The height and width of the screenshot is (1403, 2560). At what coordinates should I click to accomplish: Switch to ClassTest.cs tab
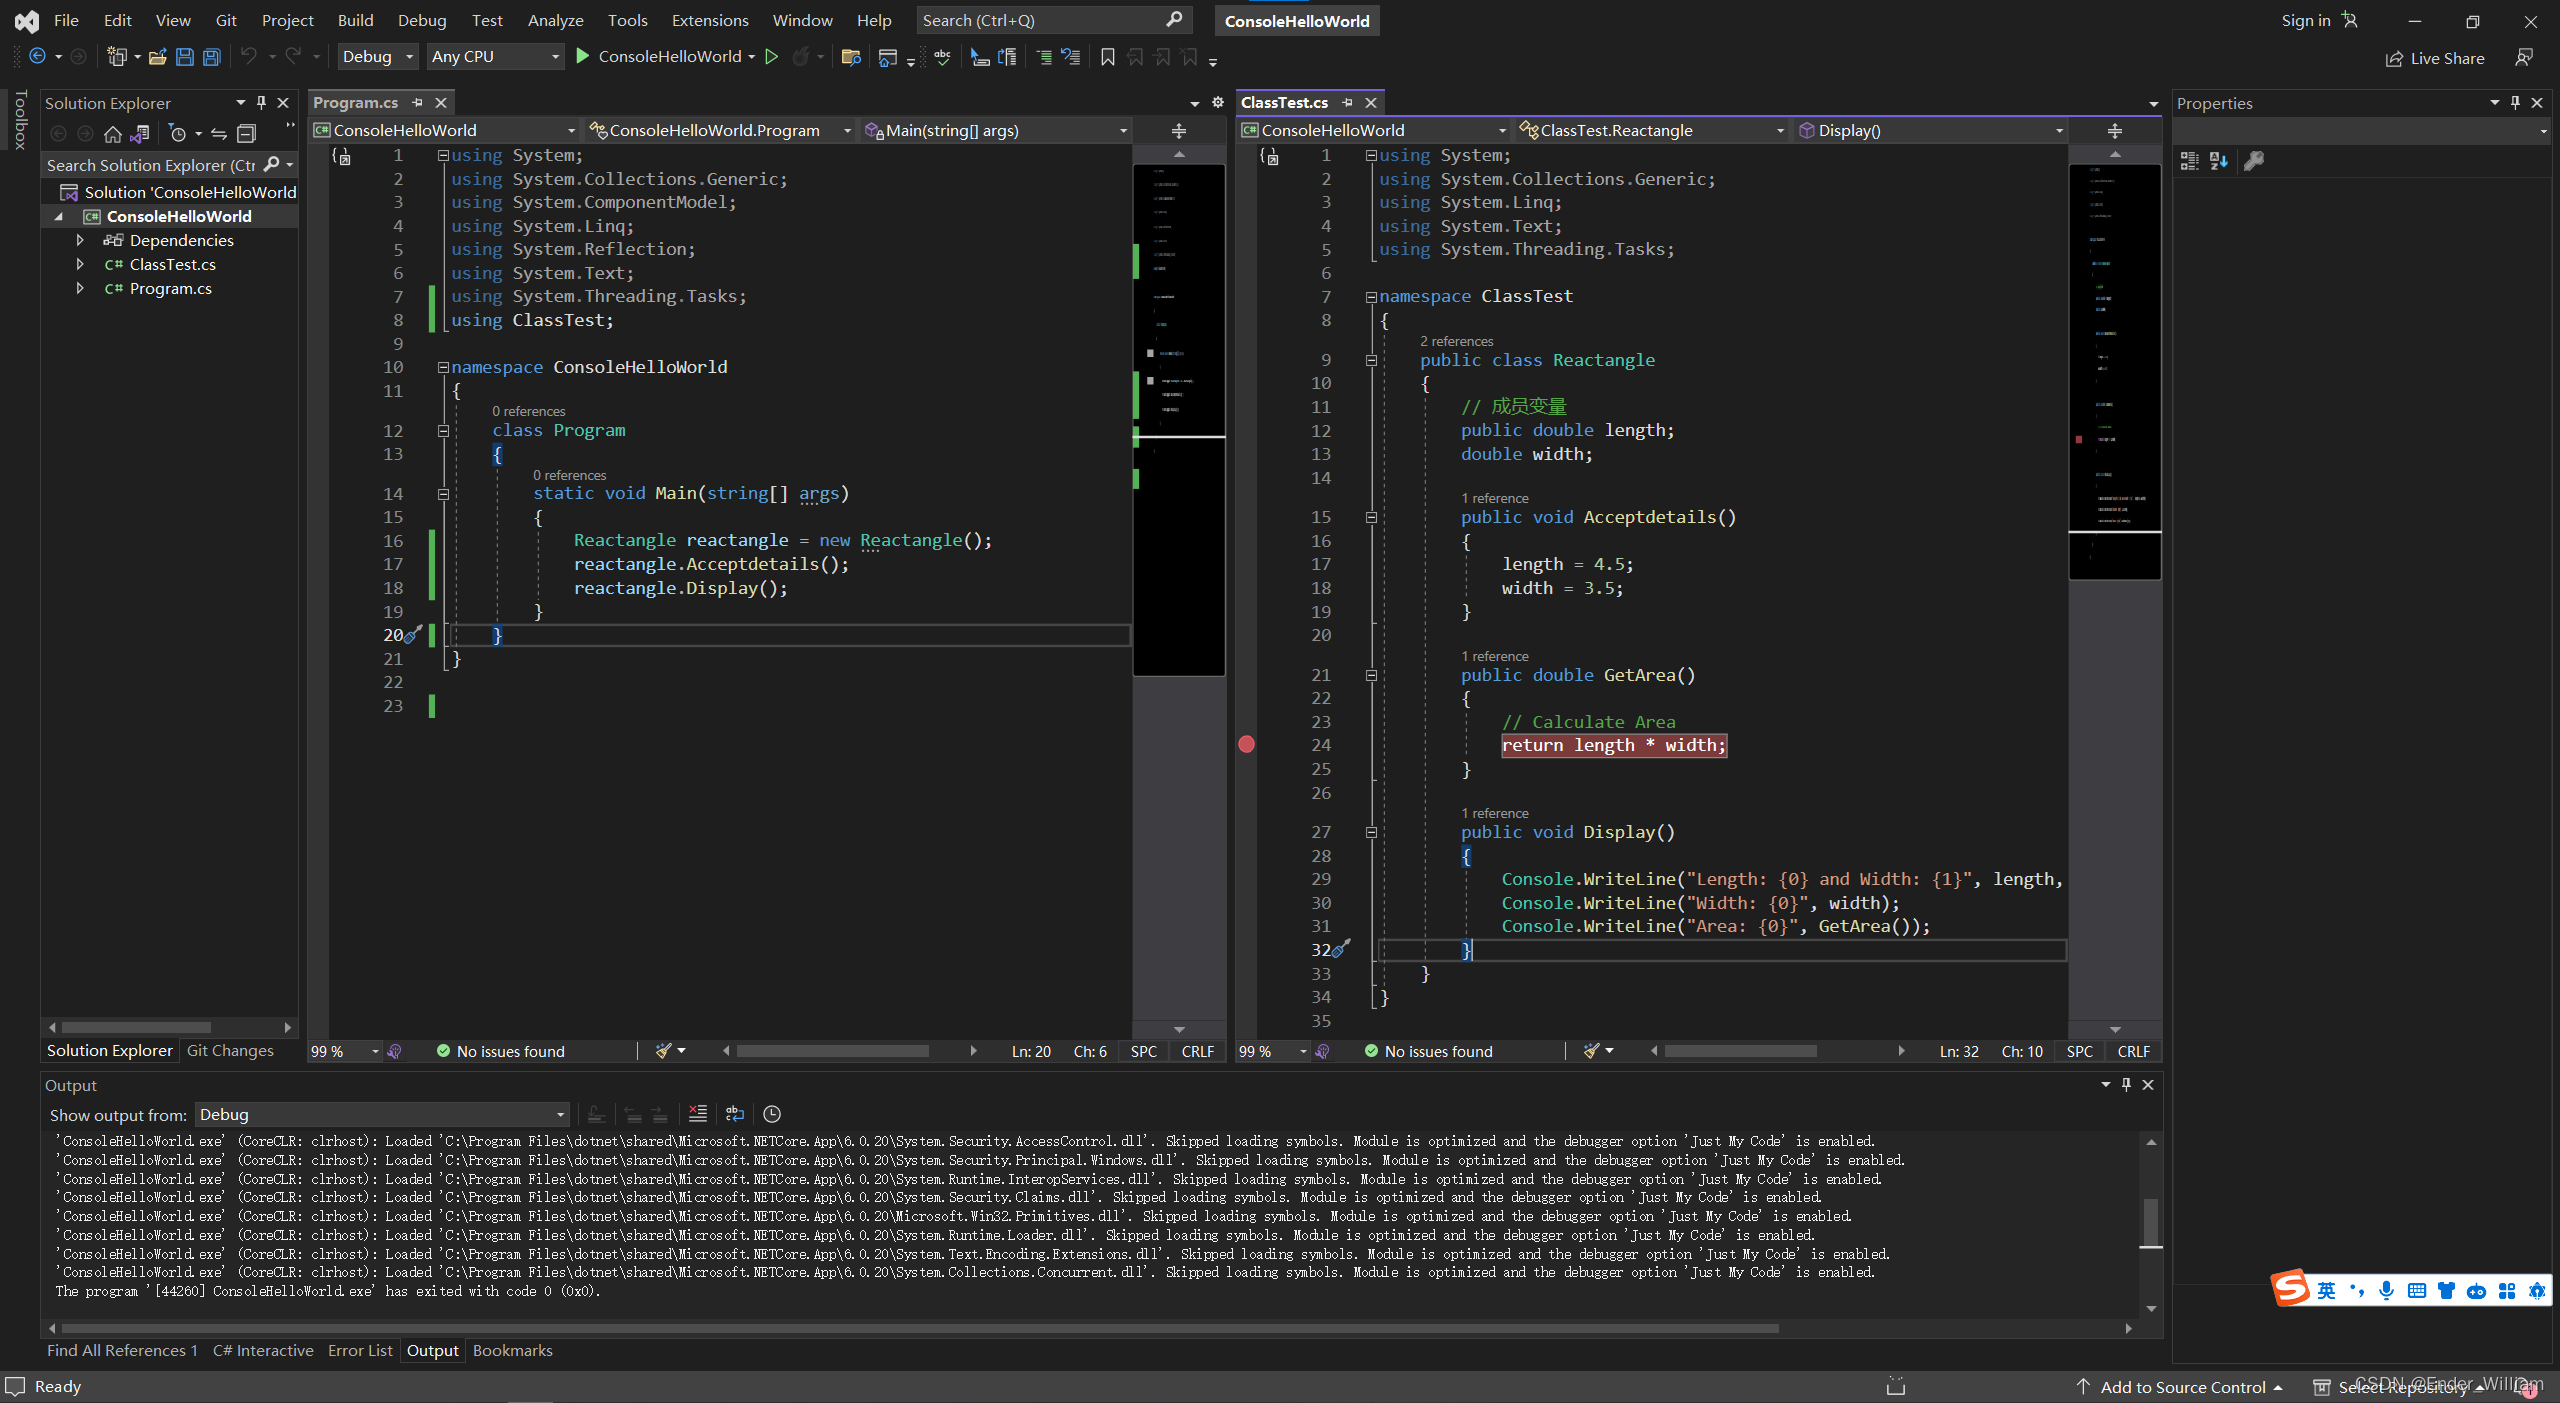[1285, 100]
